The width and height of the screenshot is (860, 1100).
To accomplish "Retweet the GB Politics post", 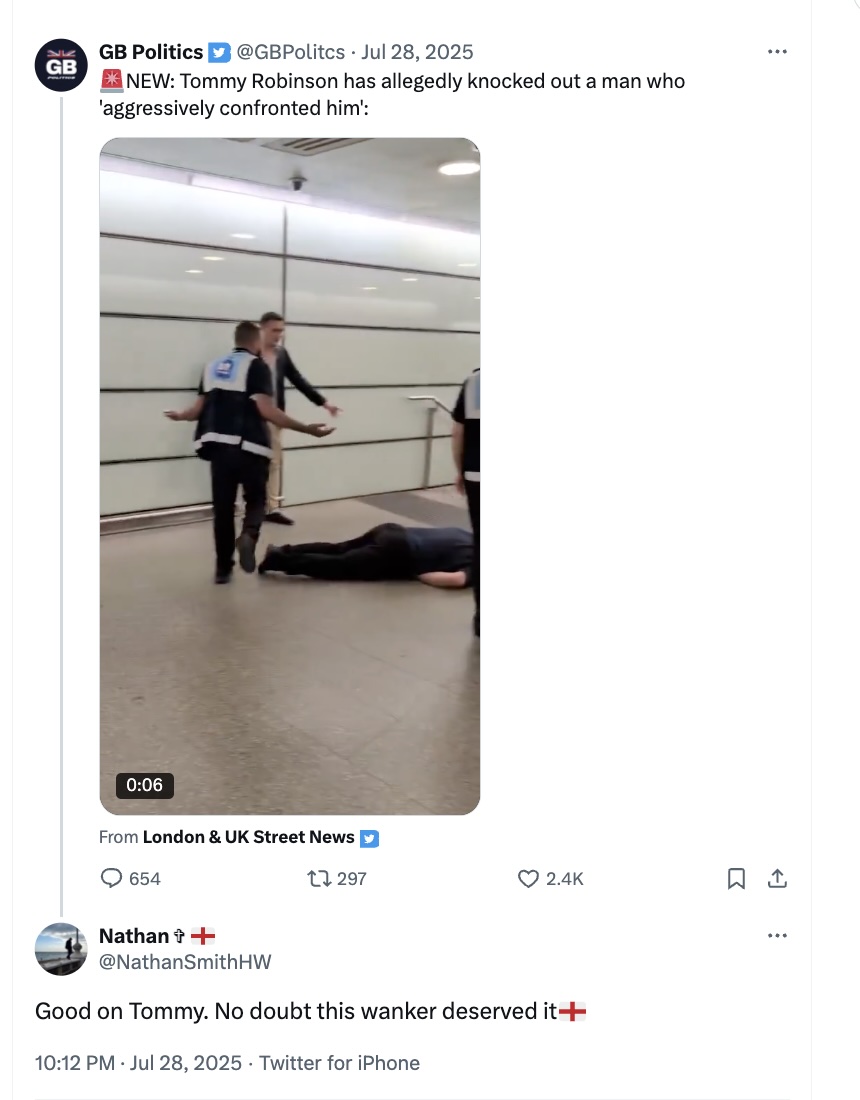I will point(323,878).
